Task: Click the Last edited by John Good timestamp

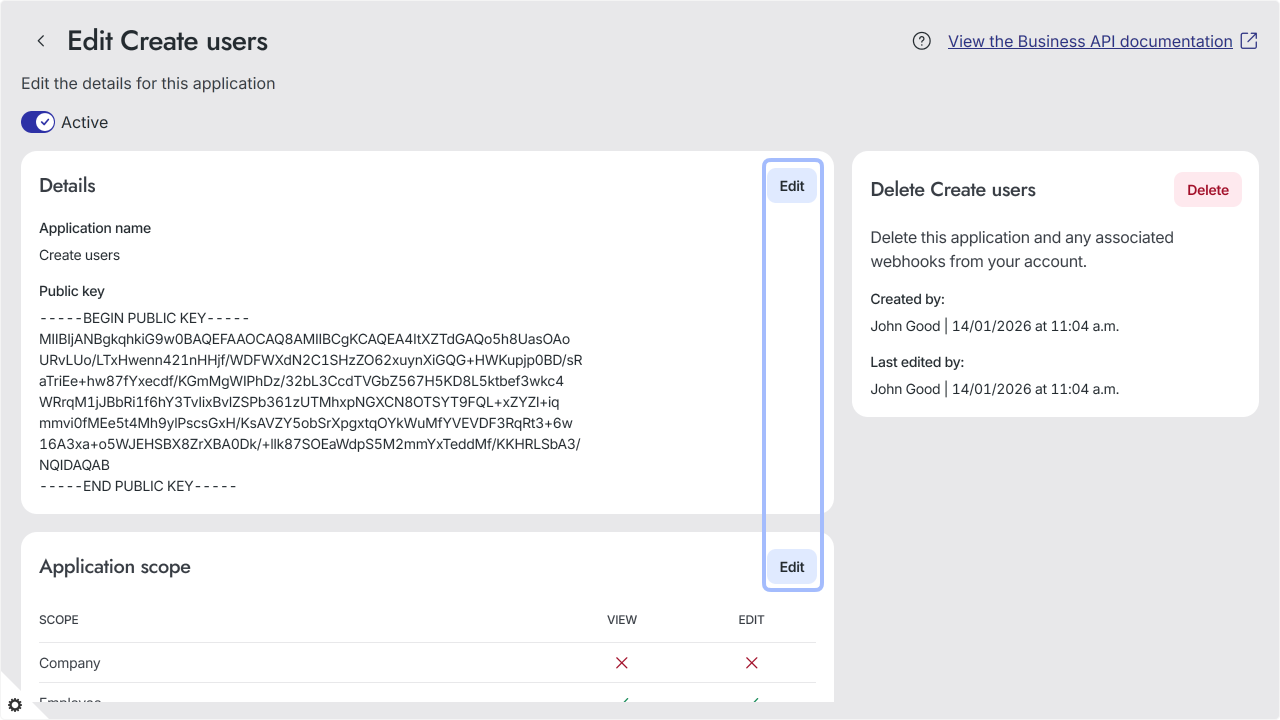Action: [995, 389]
